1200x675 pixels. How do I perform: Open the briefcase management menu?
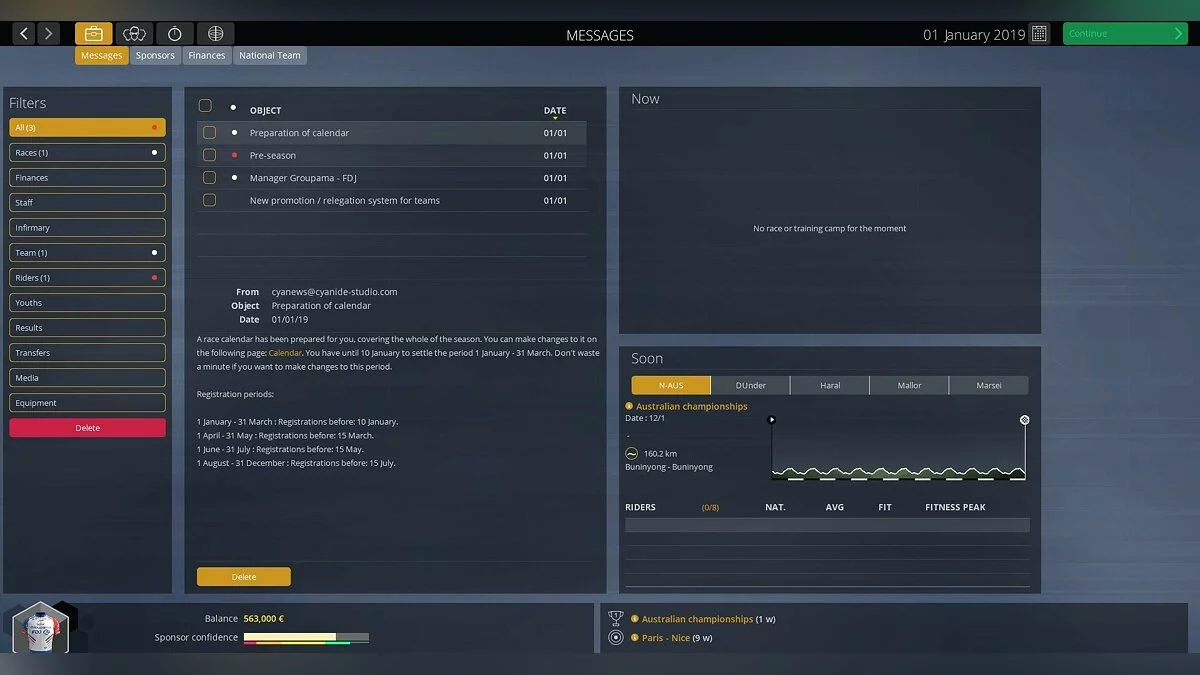[x=93, y=34]
